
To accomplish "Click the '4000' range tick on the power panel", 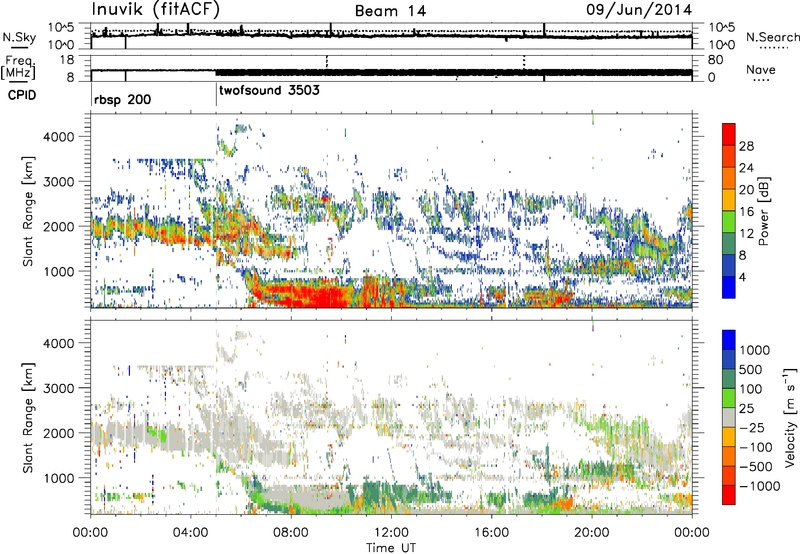I will click(x=59, y=137).
